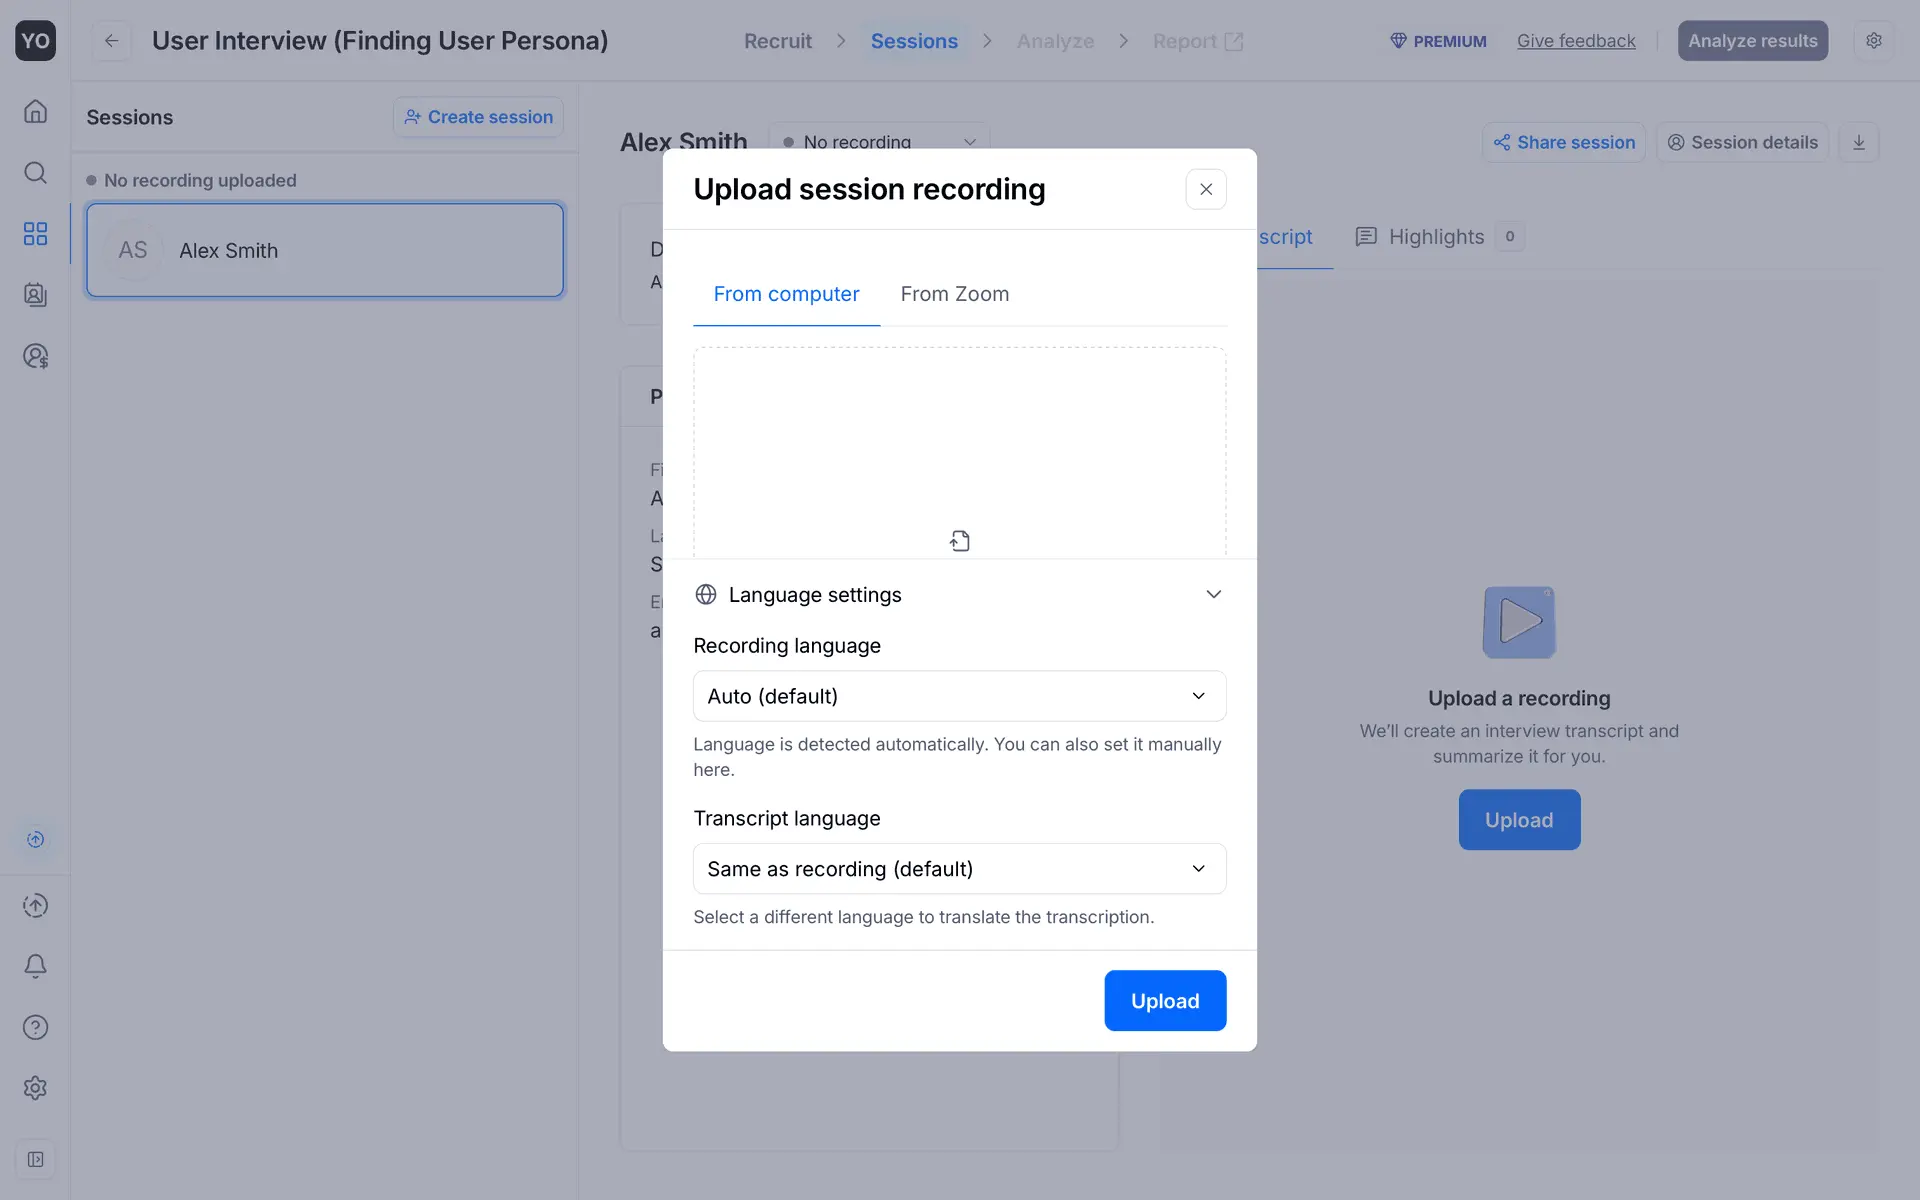Select the Alex Smith session item
Image resolution: width=1920 pixels, height=1200 pixels.
(x=325, y=250)
